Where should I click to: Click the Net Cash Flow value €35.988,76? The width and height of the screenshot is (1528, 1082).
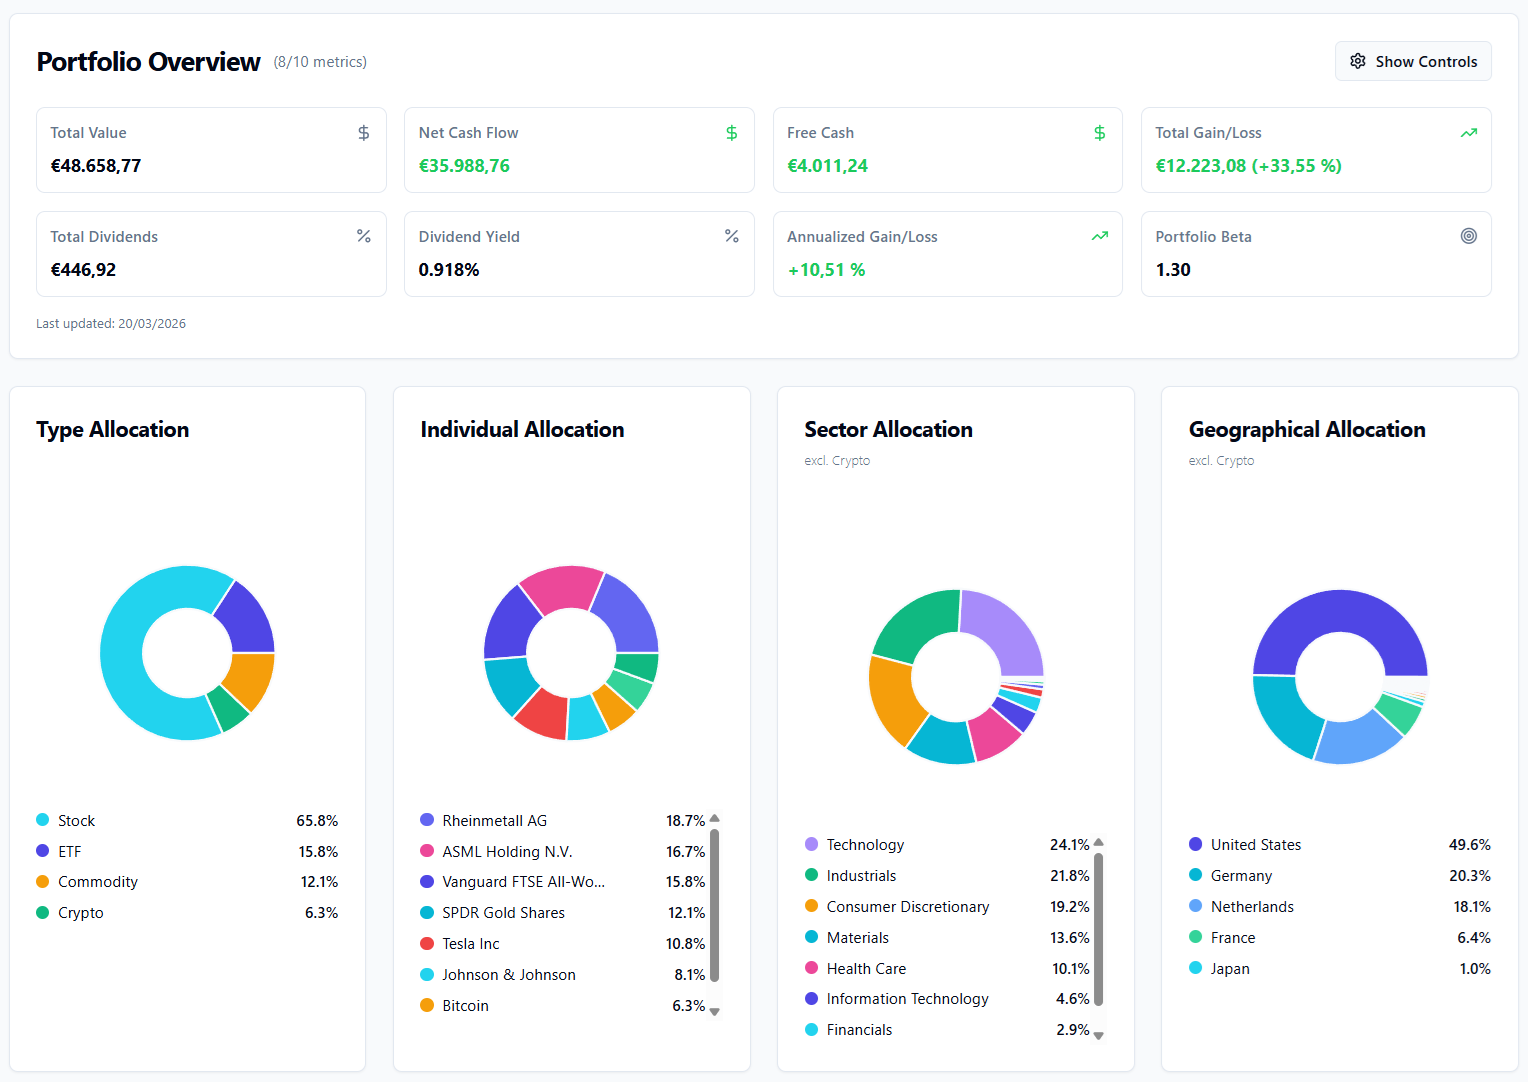(x=464, y=166)
